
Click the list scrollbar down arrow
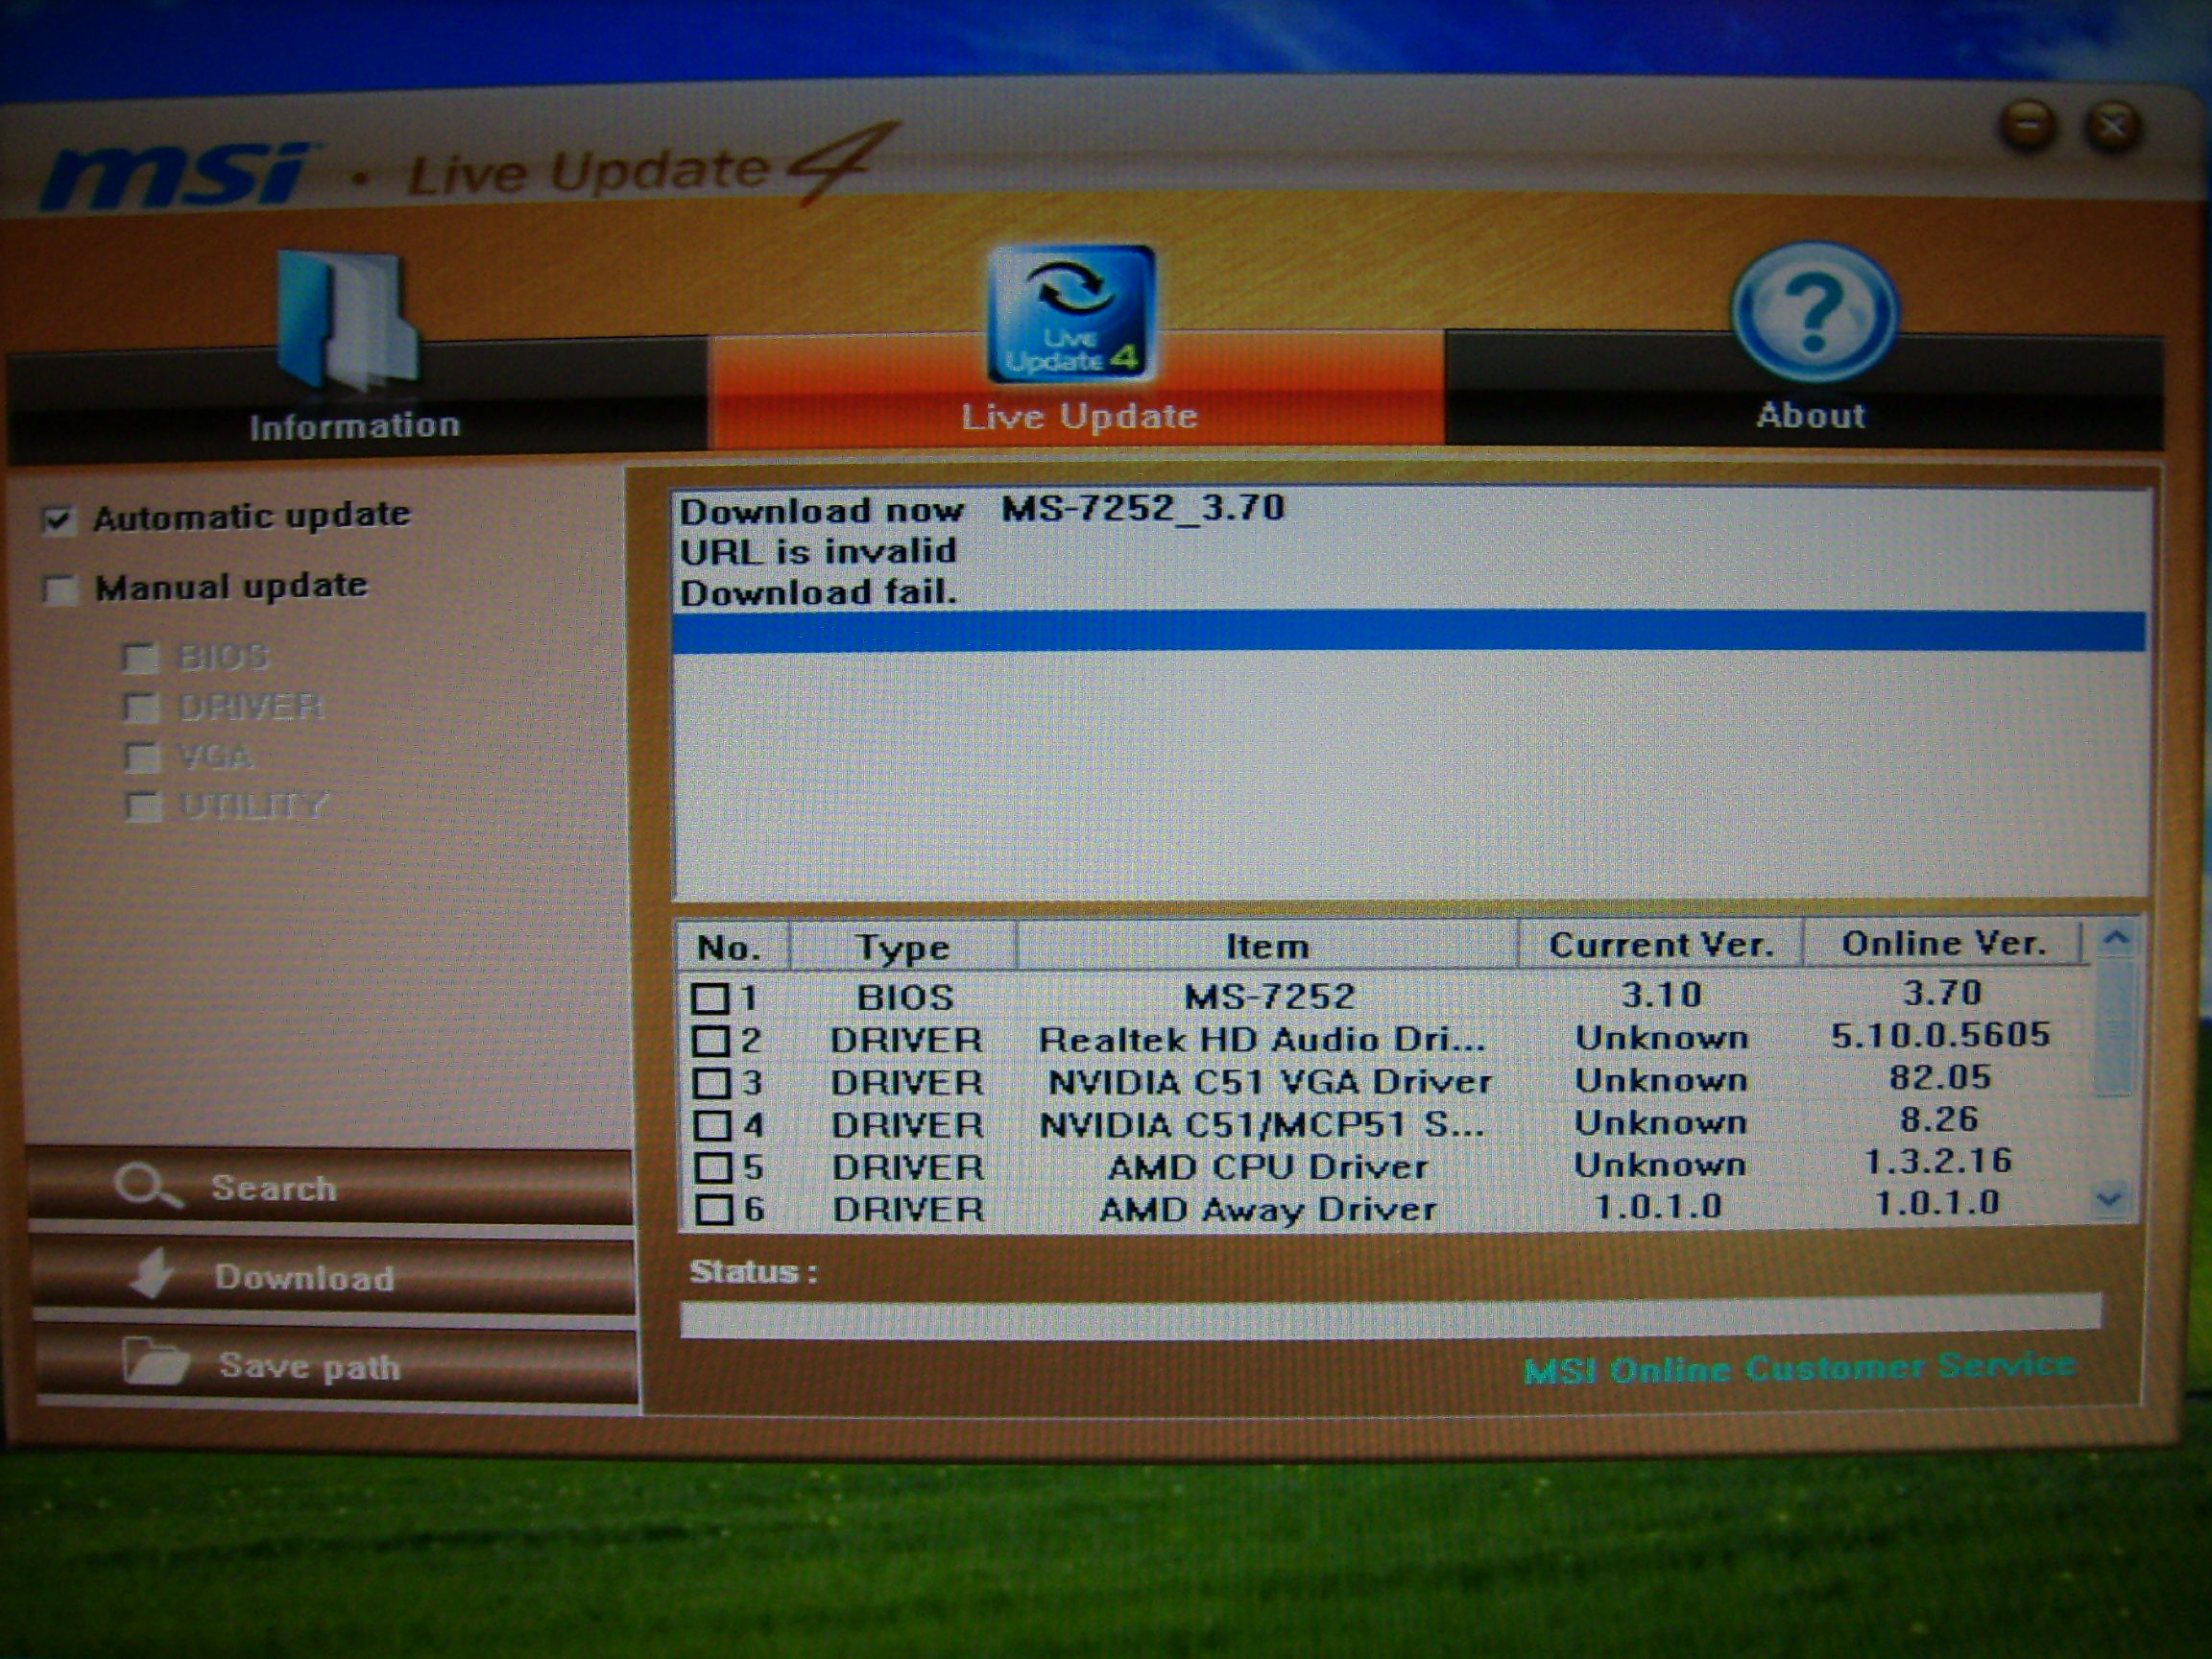pyautogui.click(x=2109, y=1198)
